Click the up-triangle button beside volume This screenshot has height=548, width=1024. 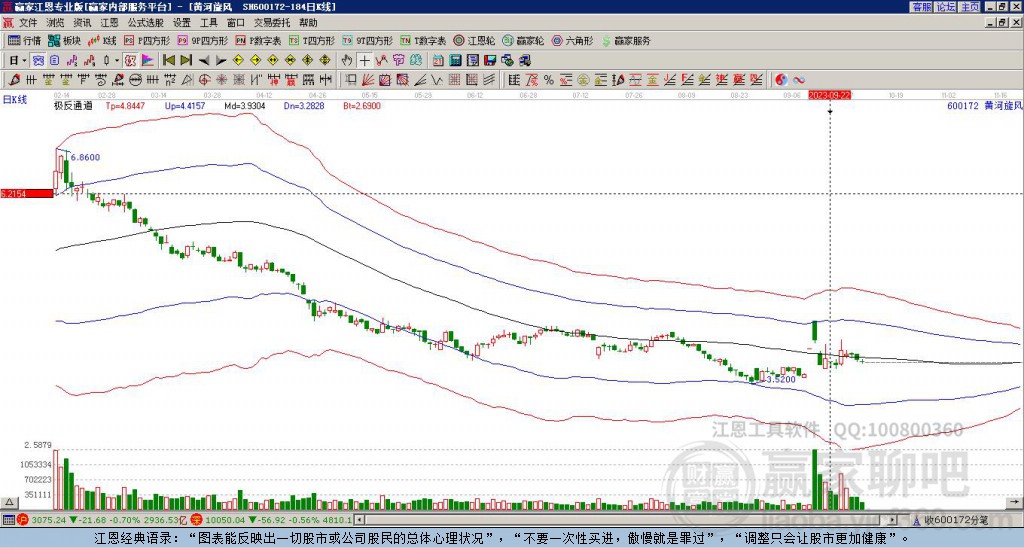tap(9, 502)
